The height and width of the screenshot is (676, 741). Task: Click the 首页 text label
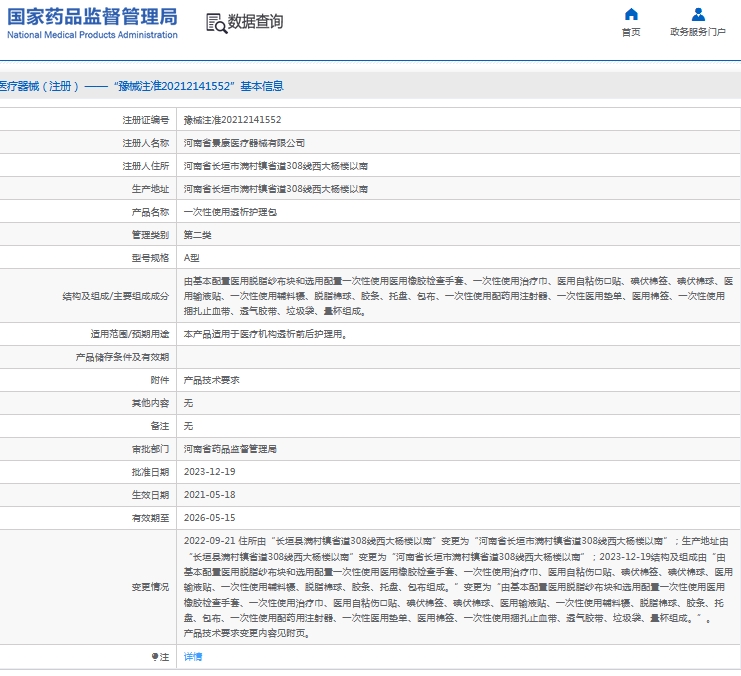pos(631,32)
